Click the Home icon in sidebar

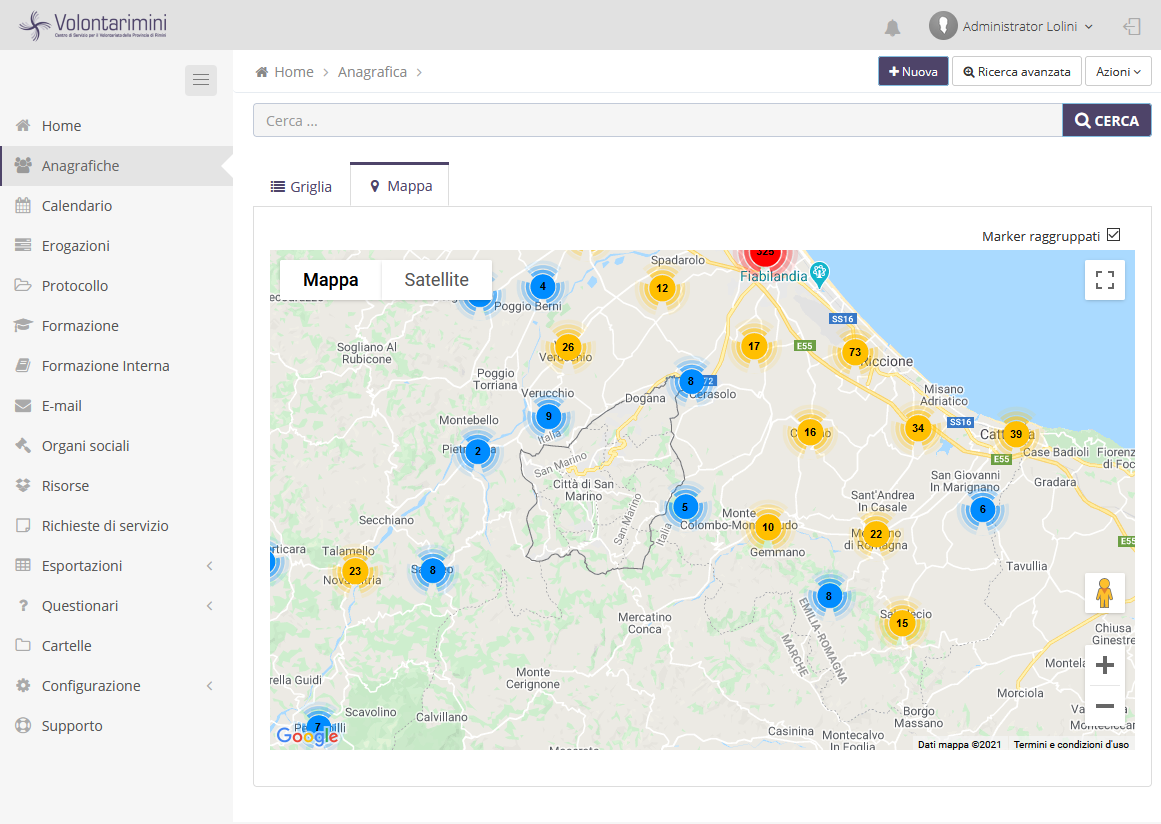coord(23,126)
